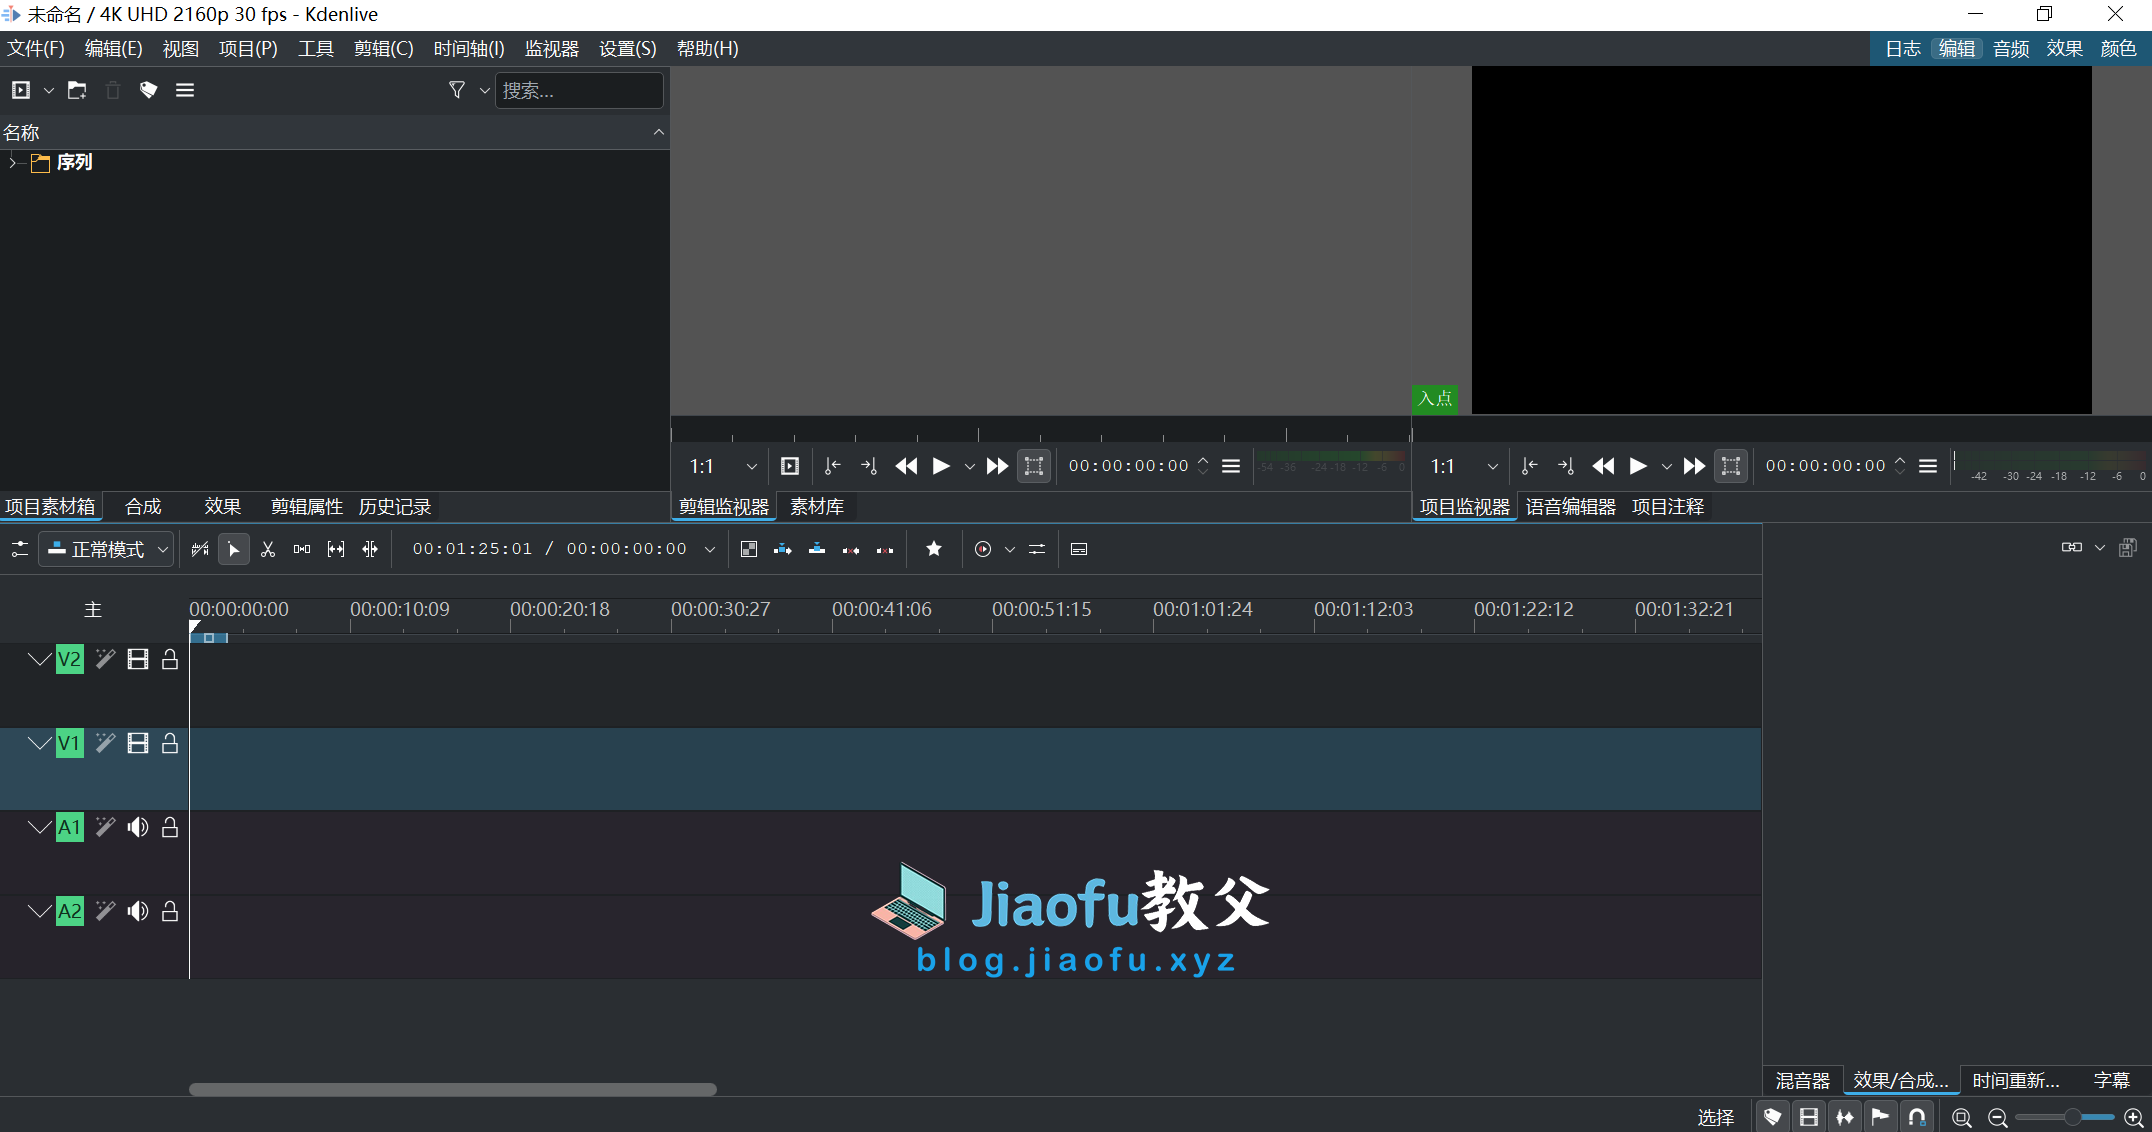Activate the spacer tool in timeline toolbar
The image size is (2152, 1132).
pos(302,549)
